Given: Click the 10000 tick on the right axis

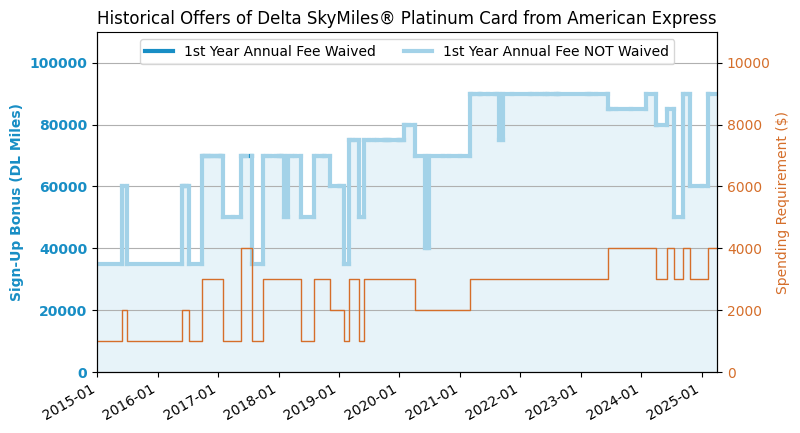Looking at the screenshot, I should tap(747, 63).
